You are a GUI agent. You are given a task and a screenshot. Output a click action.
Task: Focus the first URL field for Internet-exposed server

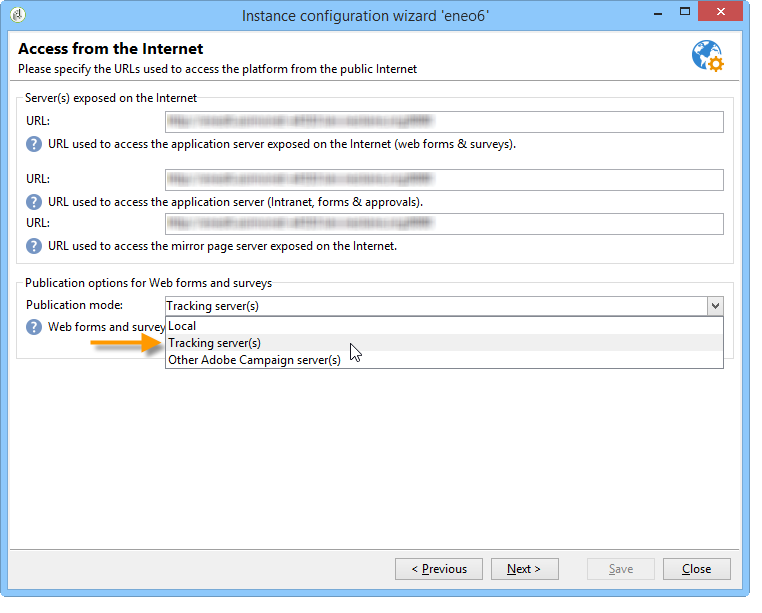pyautogui.click(x=444, y=122)
